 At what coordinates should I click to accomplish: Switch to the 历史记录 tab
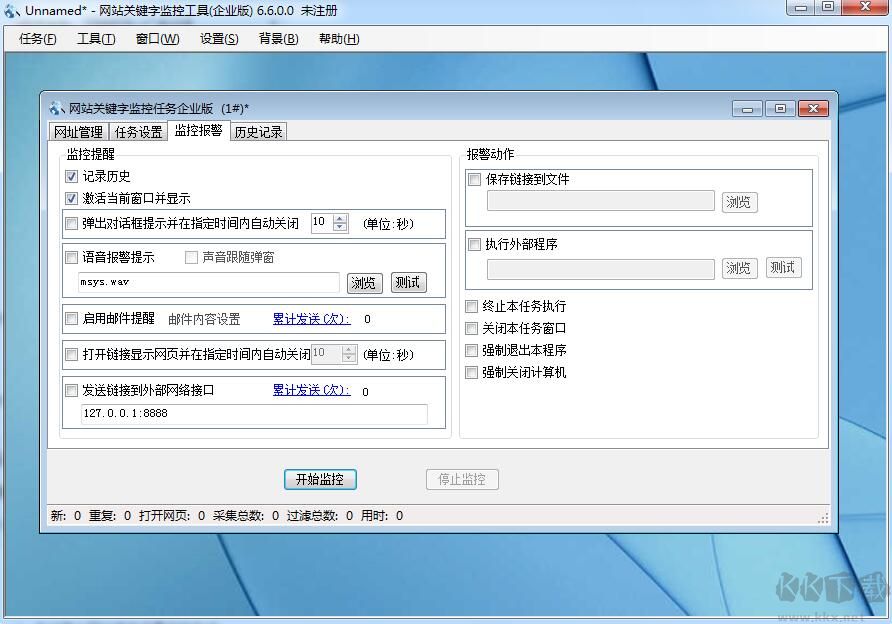pos(258,132)
